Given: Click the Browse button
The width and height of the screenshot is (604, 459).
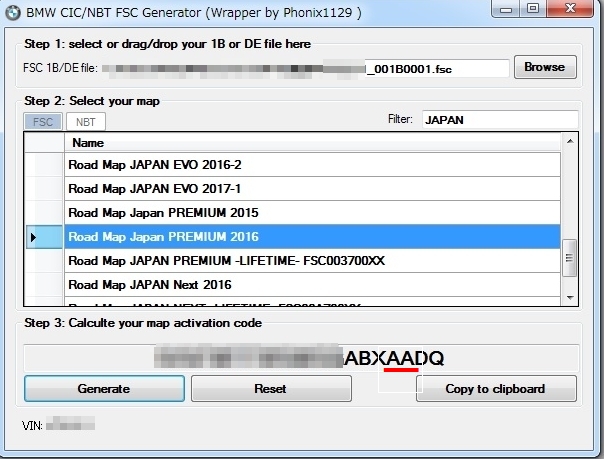Looking at the screenshot, I should (x=545, y=67).
